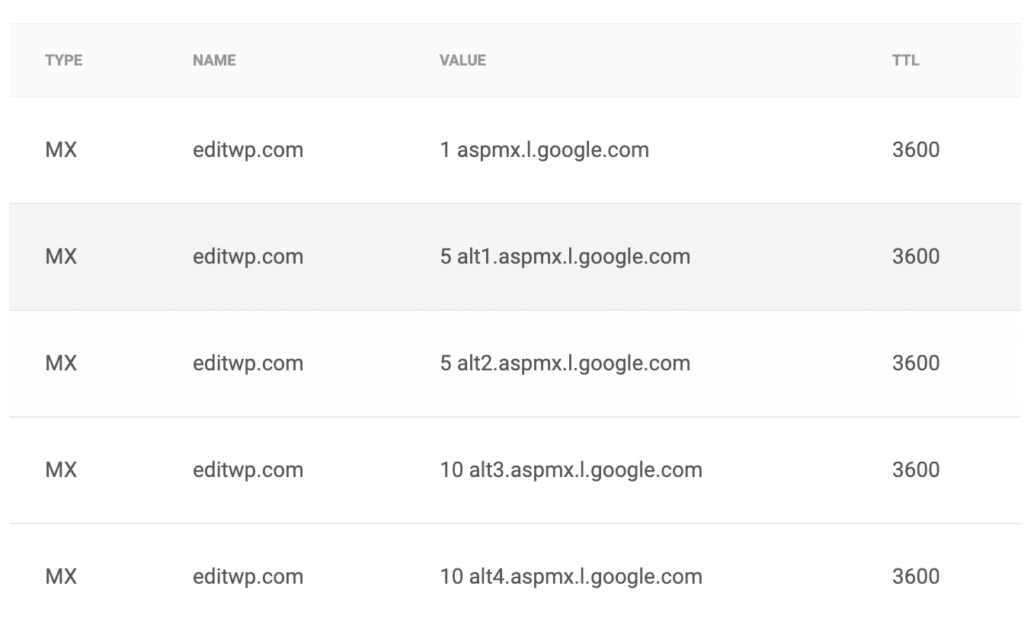This screenshot has height=634, width=1024.
Task: Click editwp.com in the alt2.aspmx row
Action: [248, 363]
